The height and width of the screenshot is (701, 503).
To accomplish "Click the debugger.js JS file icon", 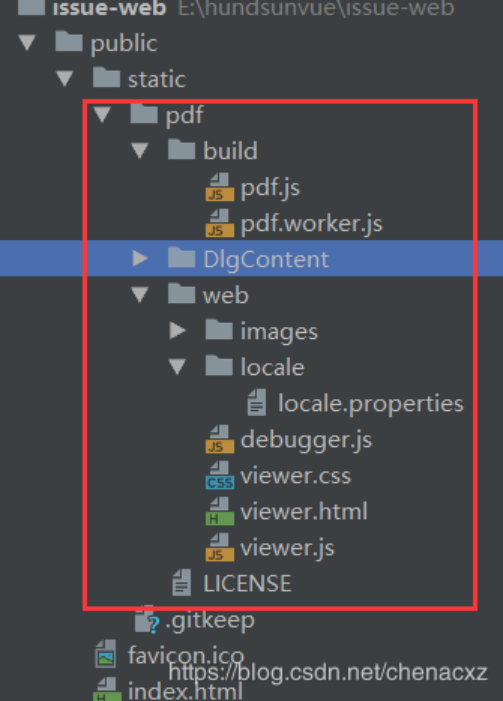I will pyautogui.click(x=220, y=439).
